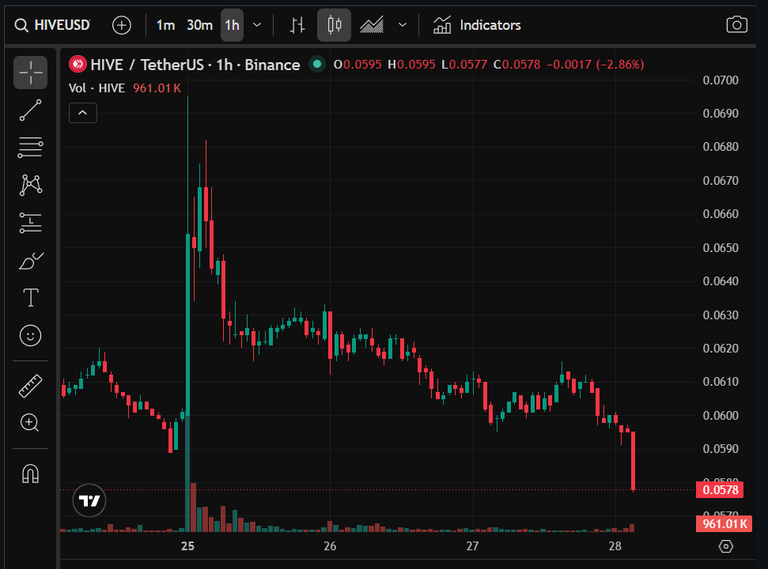Select the crosshair cursor tool

(x=30, y=72)
